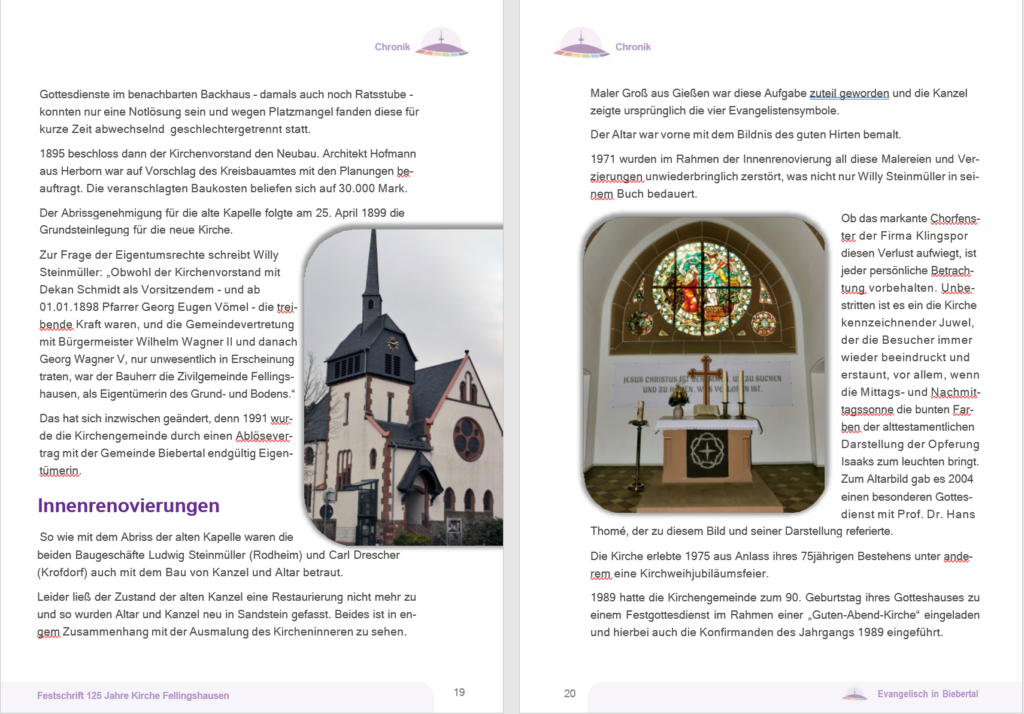The height and width of the screenshot is (714, 1024).
Task: Click the name 'Prof. Dr. Hans' in the text
Action: coord(936,514)
